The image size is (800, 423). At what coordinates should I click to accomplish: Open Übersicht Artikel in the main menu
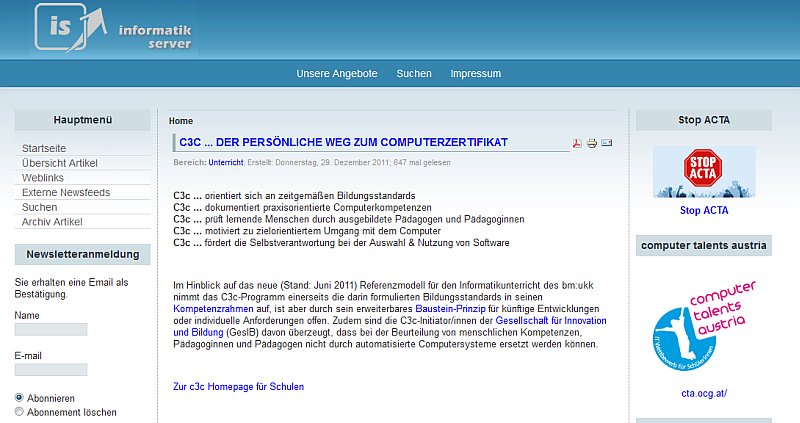coord(60,163)
